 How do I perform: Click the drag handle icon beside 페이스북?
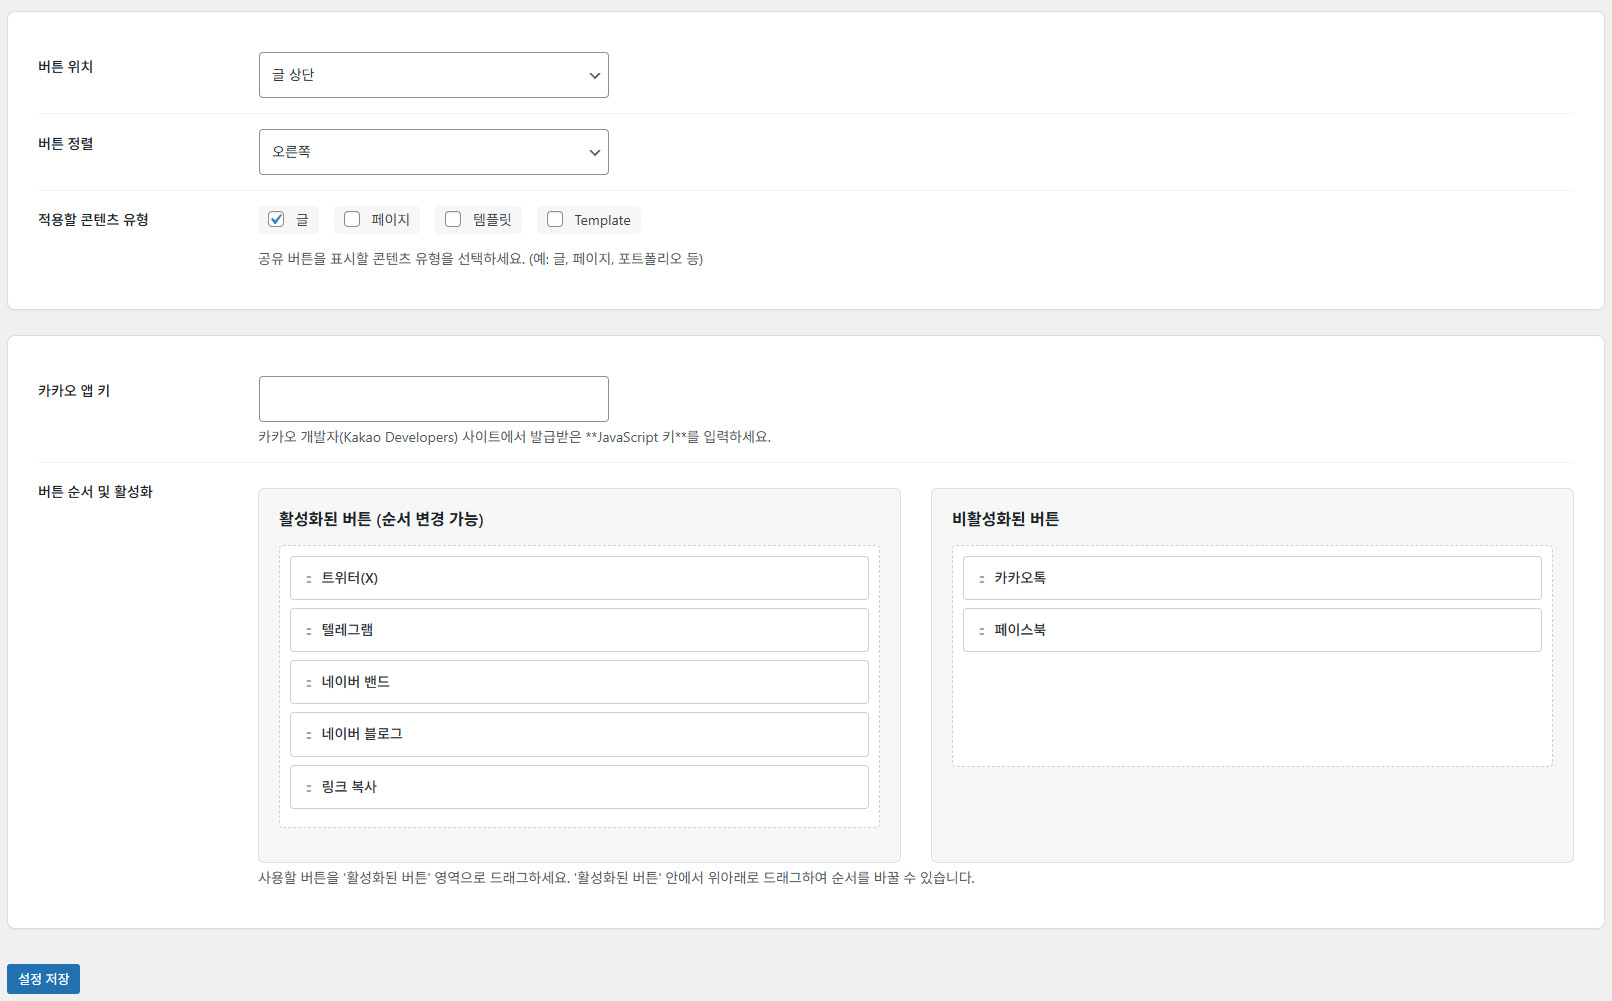pos(982,631)
